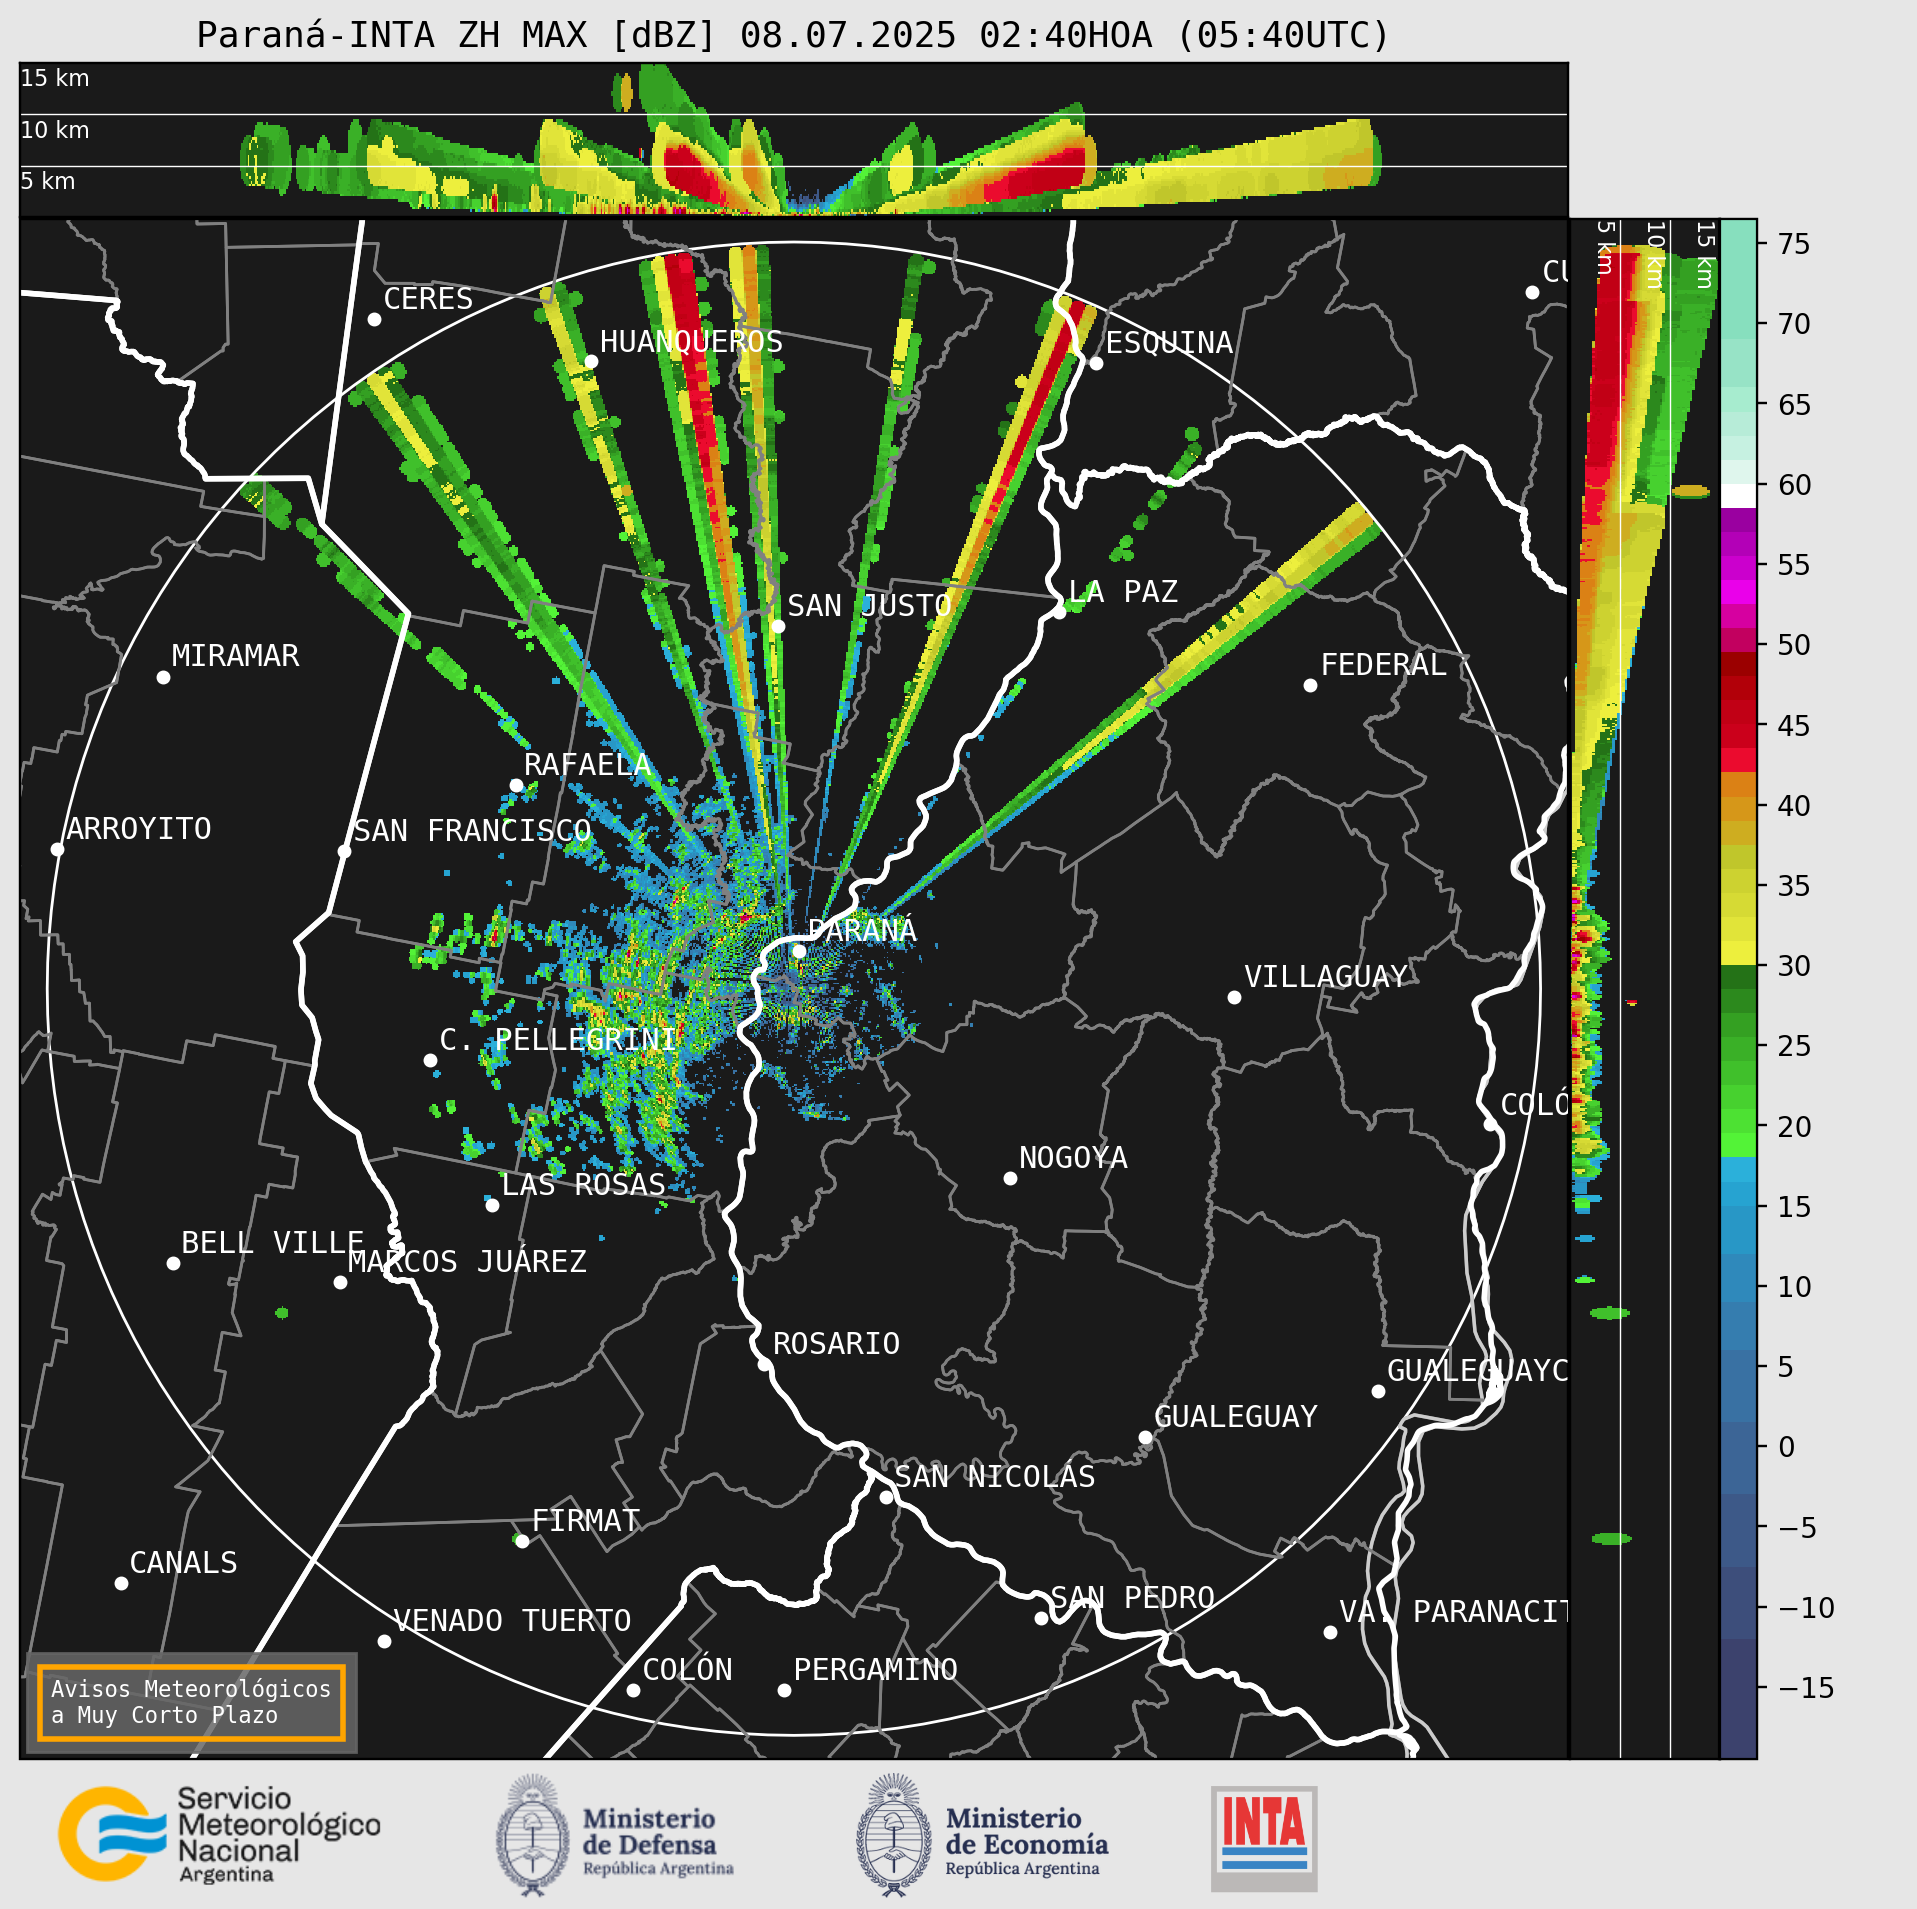1917x1909 pixels.
Task: Click the HUANQUEROS label
Action: tap(691, 342)
